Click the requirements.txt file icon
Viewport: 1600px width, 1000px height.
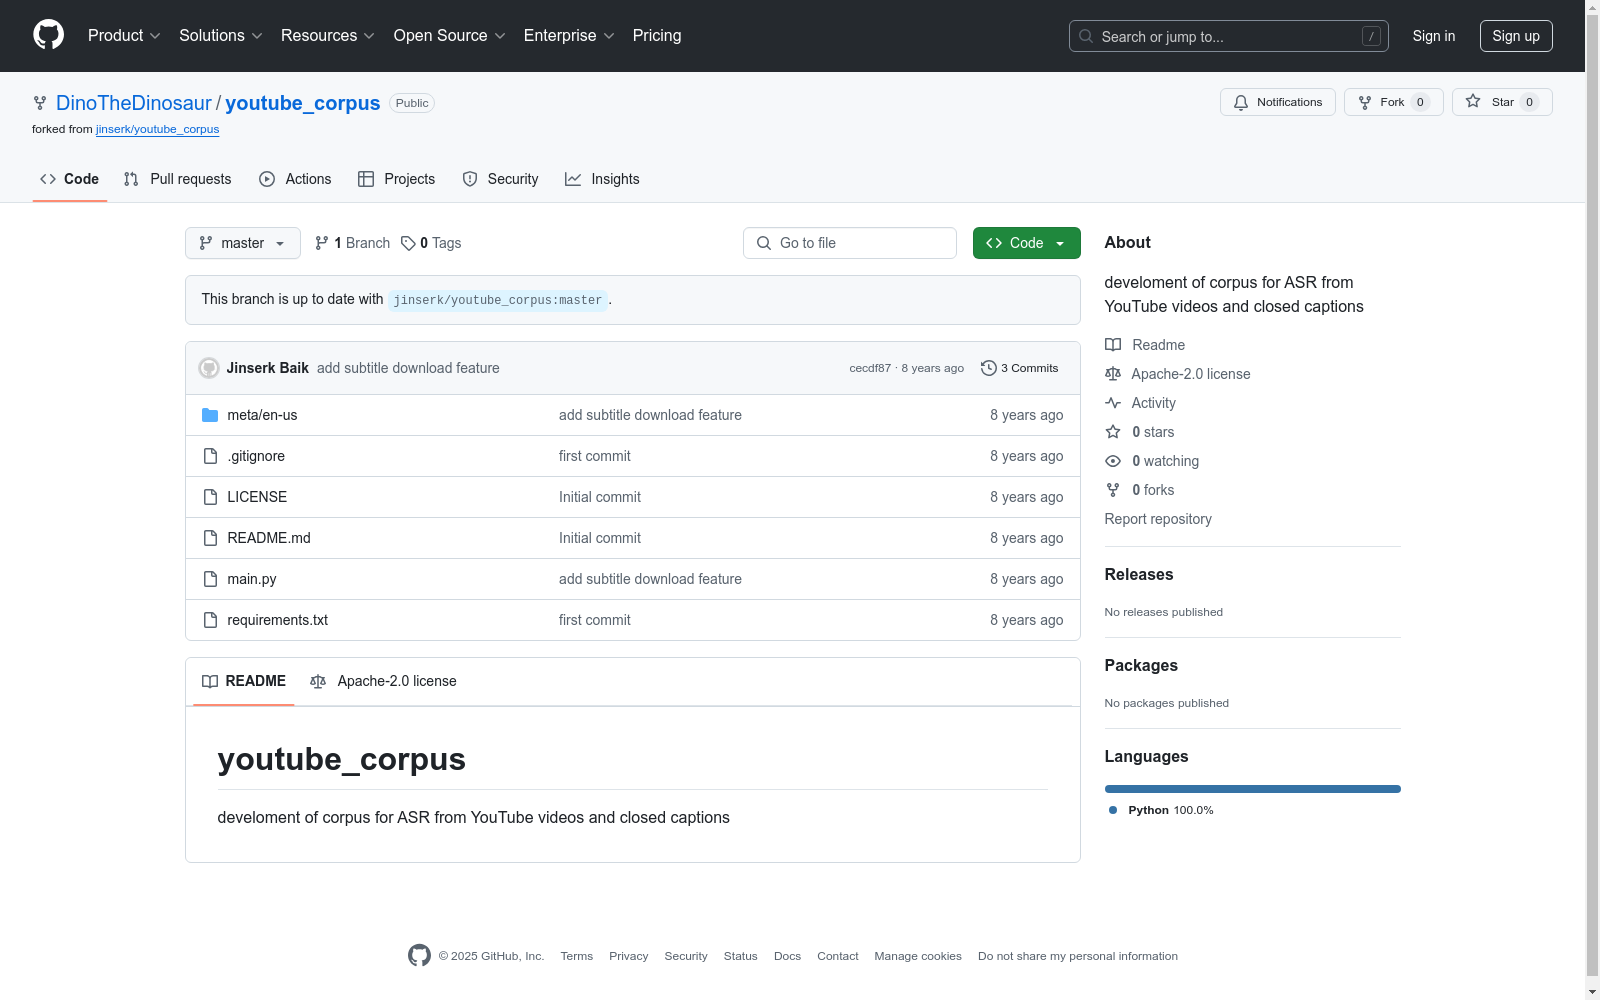point(210,620)
